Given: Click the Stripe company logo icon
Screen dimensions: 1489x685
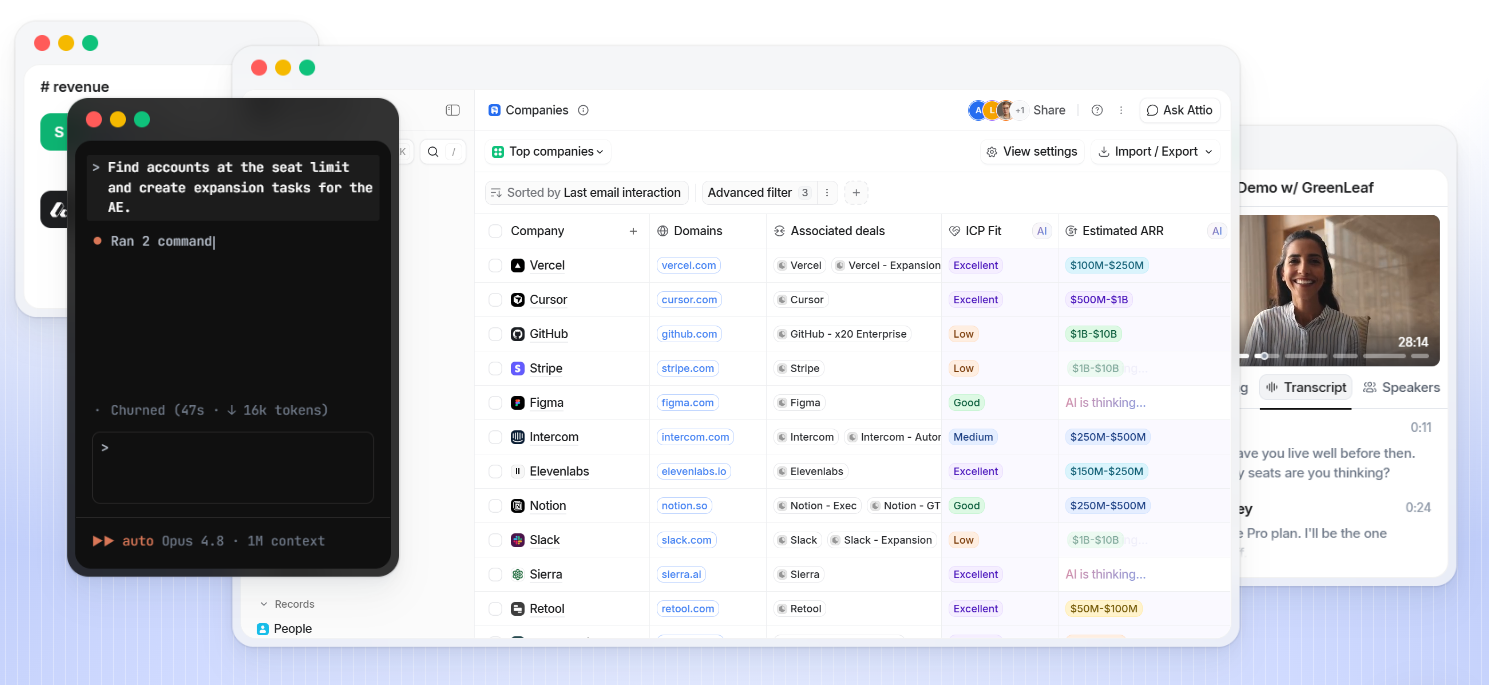Looking at the screenshot, I should coord(518,368).
